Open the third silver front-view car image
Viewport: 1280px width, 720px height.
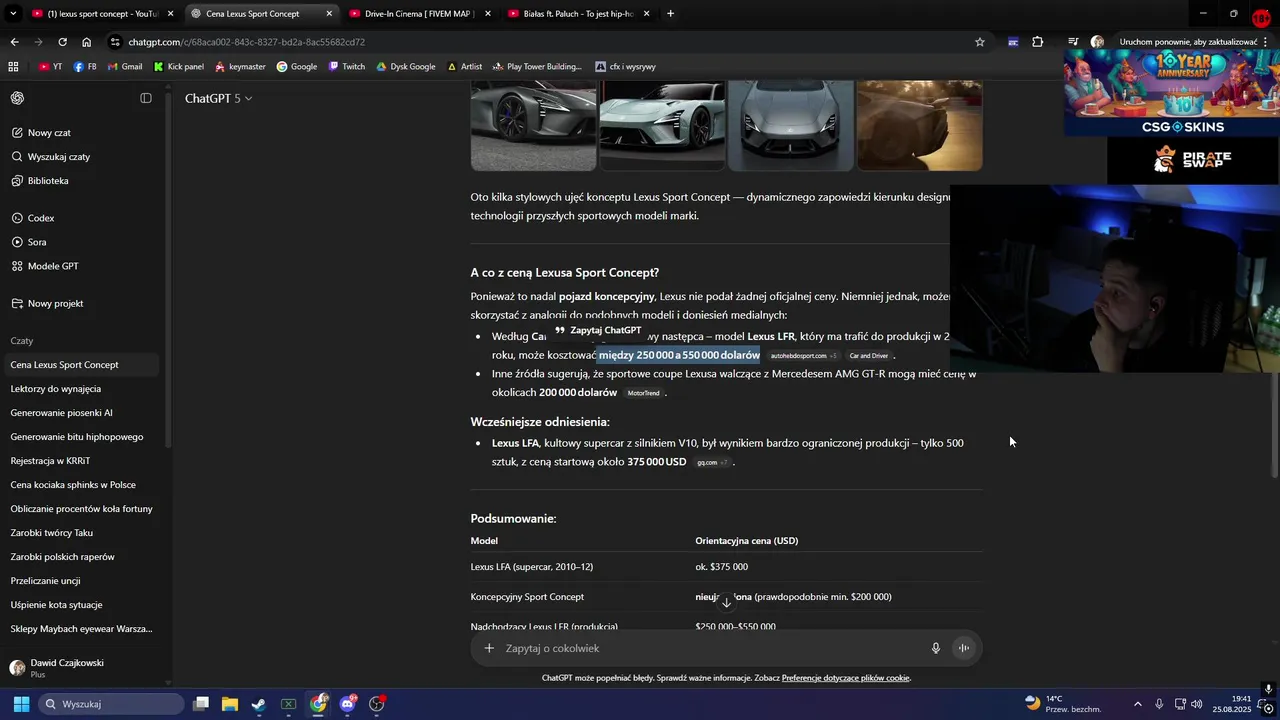(x=791, y=126)
